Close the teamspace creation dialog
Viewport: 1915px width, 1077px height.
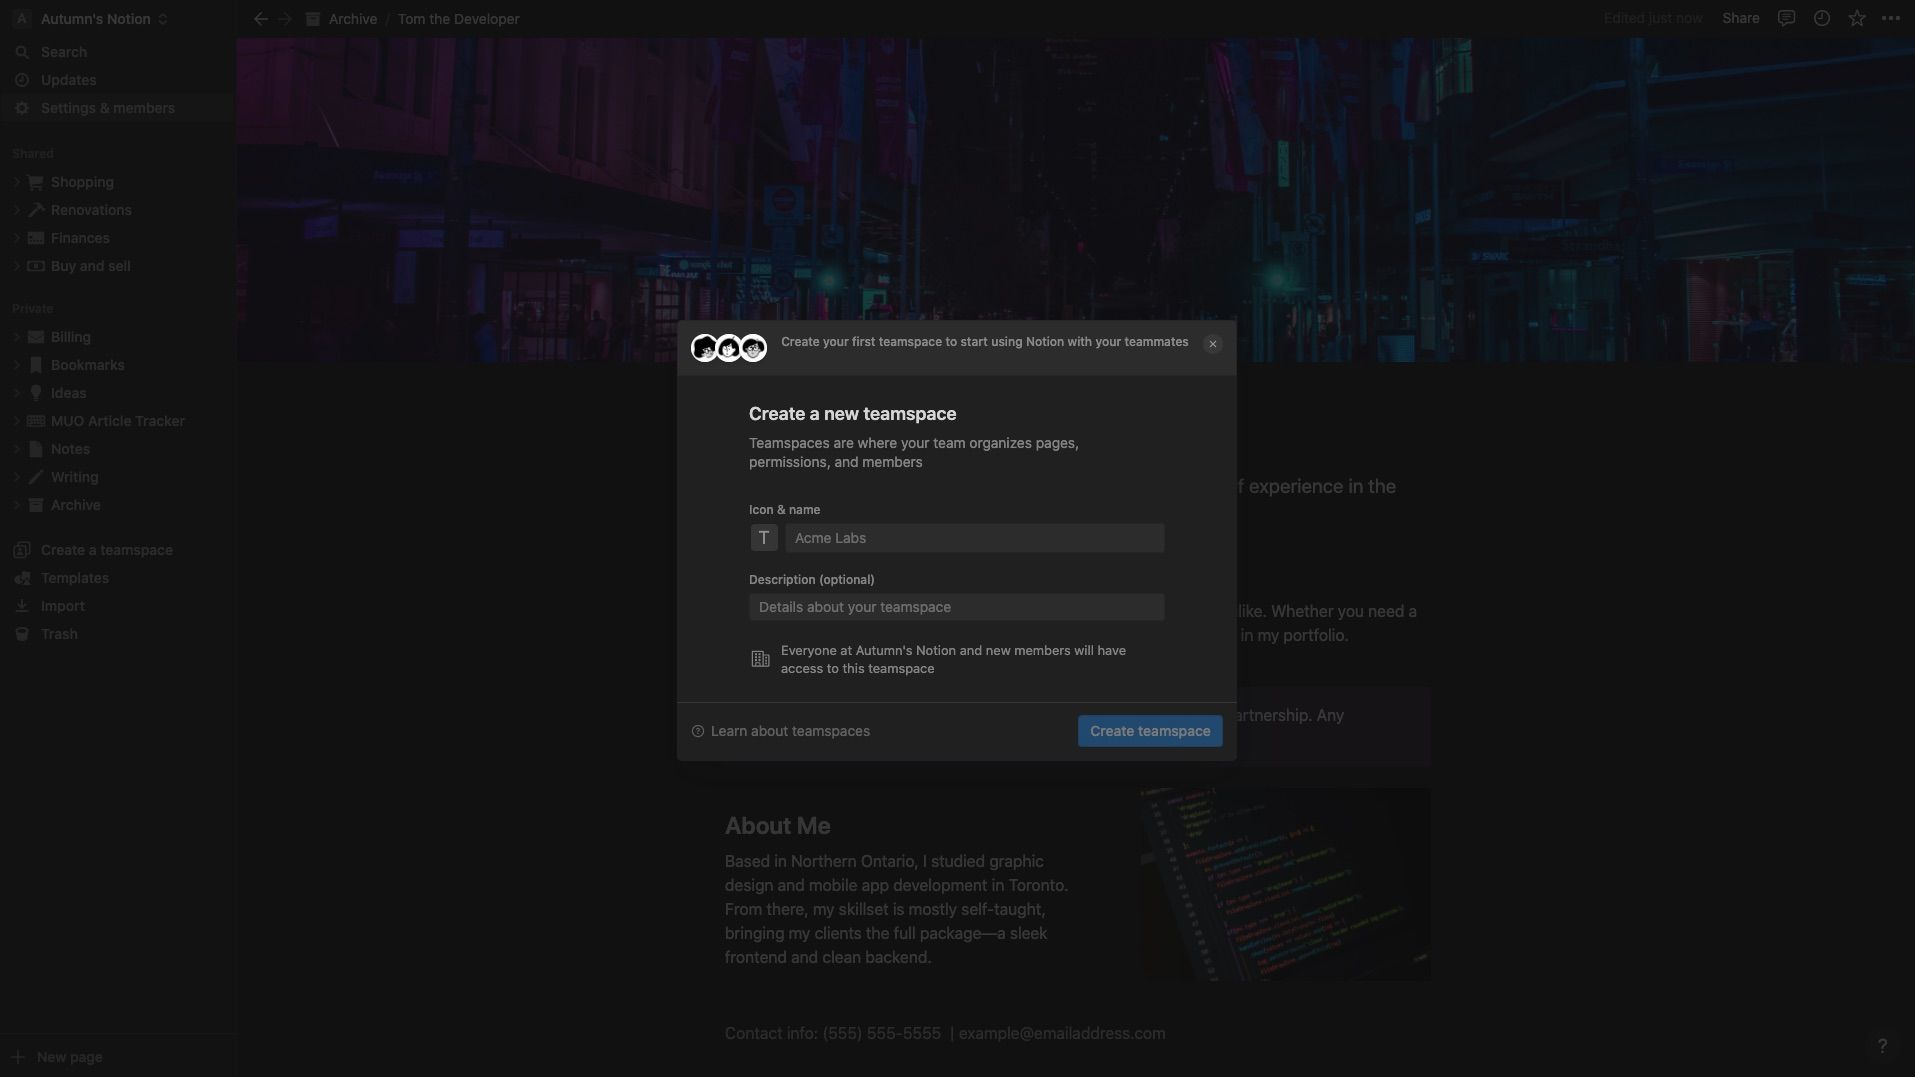[x=1212, y=344]
